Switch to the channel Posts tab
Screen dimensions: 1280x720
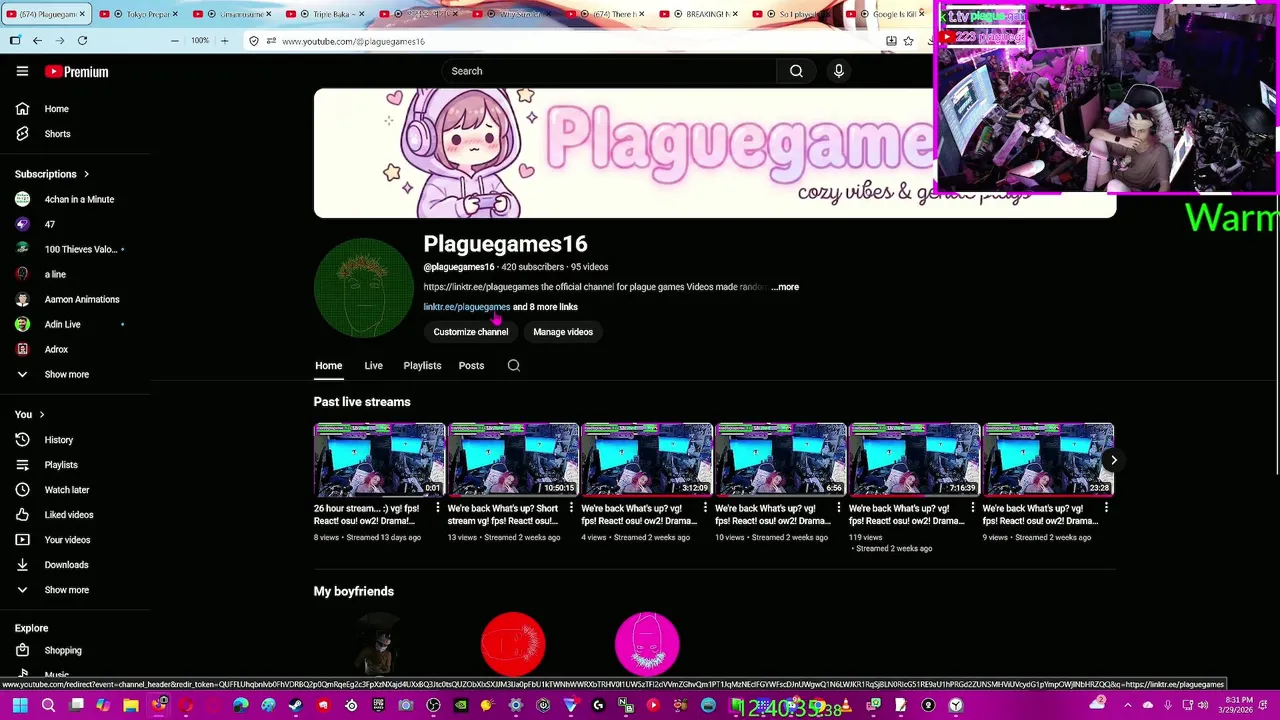(471, 366)
